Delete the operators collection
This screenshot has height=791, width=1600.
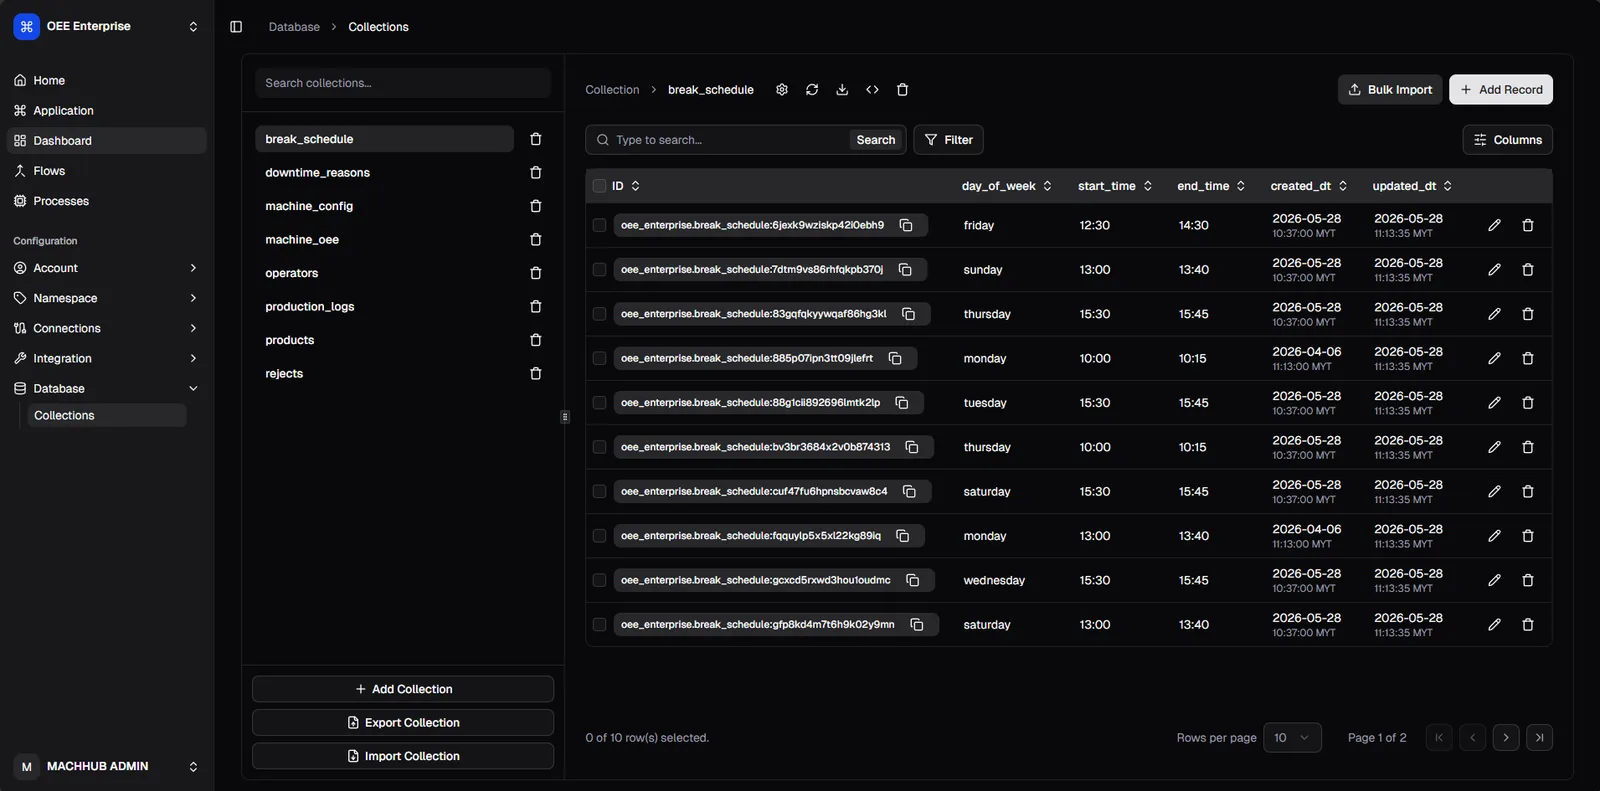click(536, 273)
